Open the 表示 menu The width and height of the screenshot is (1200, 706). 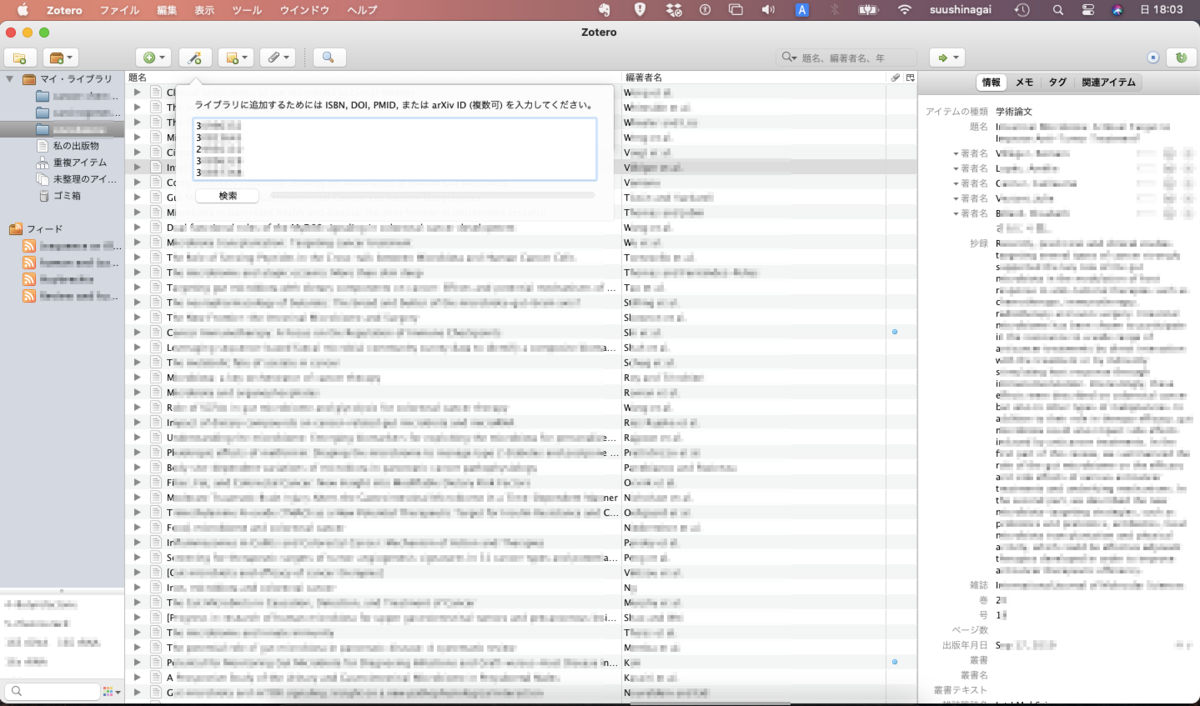coord(204,10)
